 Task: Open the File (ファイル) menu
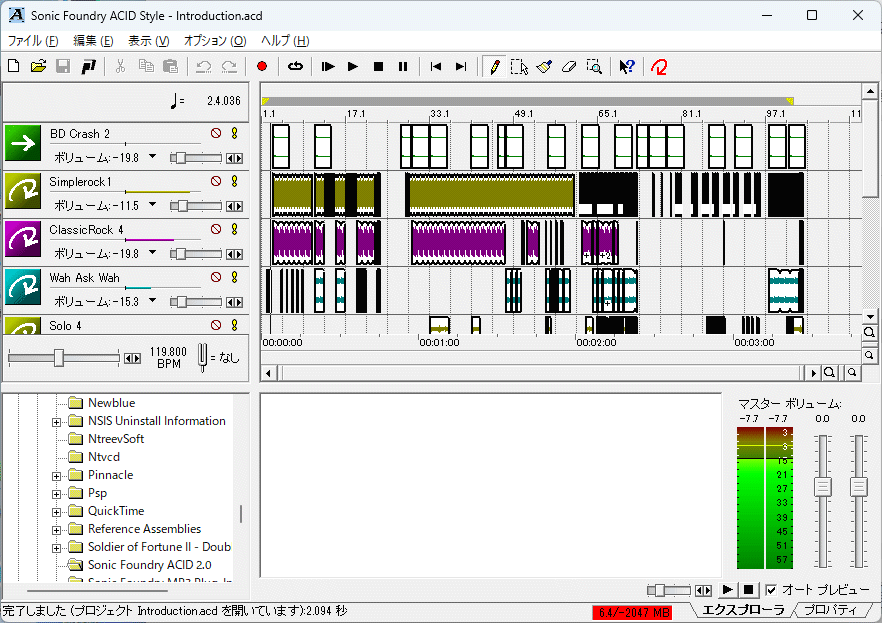[x=33, y=40]
